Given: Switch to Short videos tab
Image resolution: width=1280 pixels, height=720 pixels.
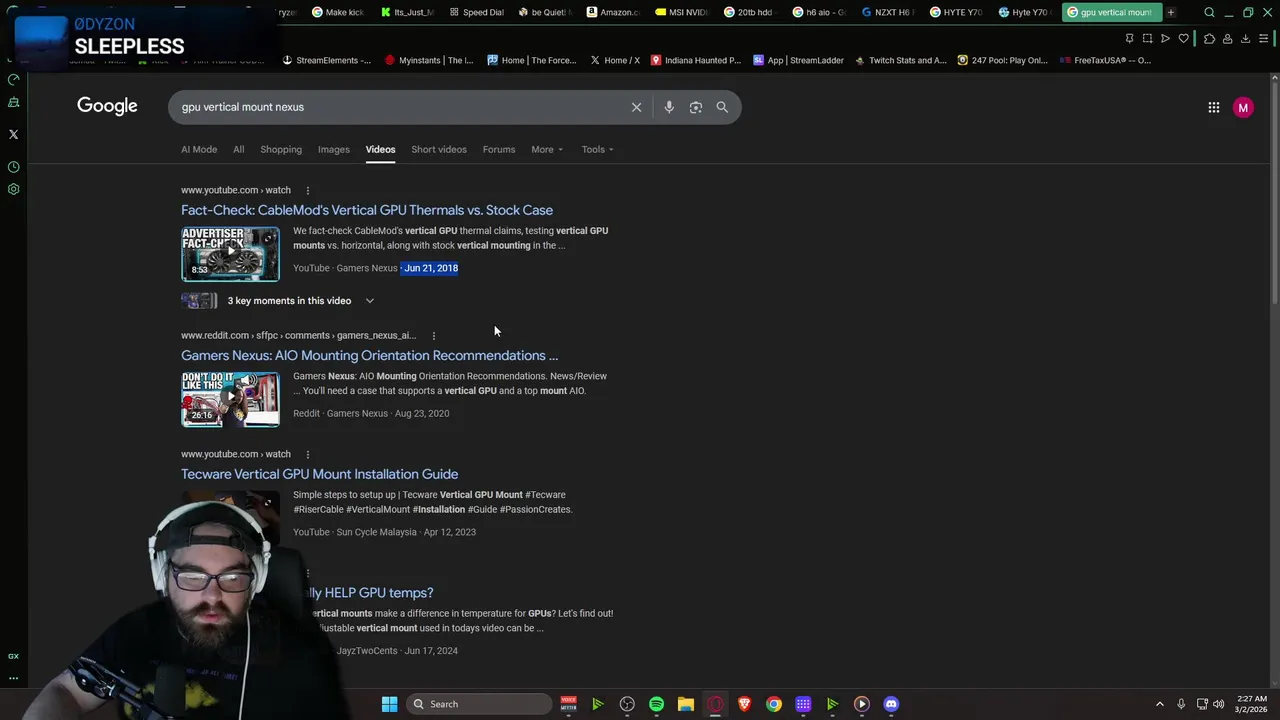Looking at the screenshot, I should [439, 149].
